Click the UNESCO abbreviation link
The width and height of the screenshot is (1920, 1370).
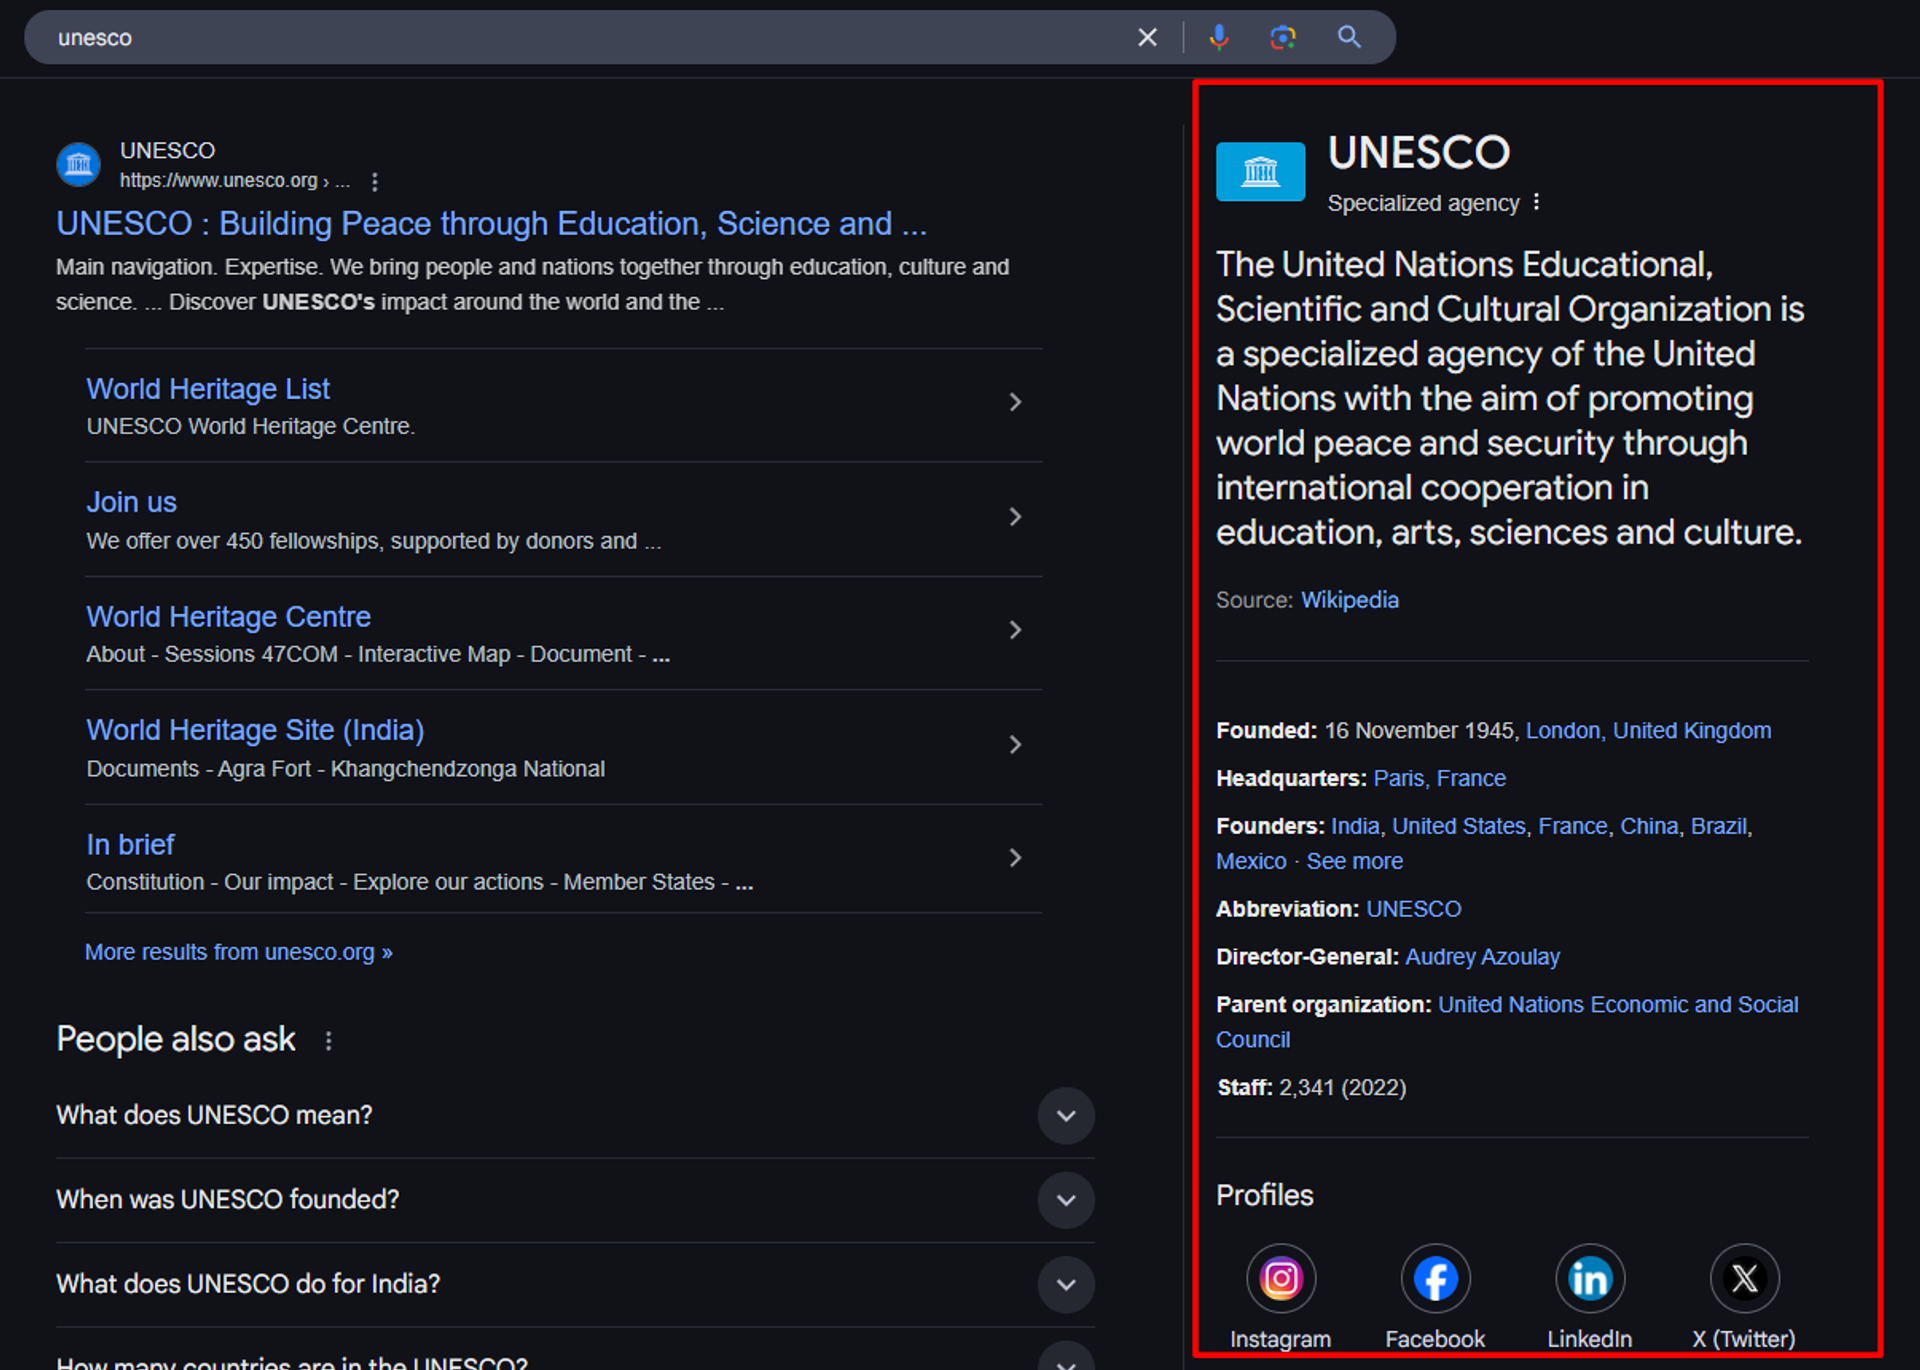(1413, 910)
